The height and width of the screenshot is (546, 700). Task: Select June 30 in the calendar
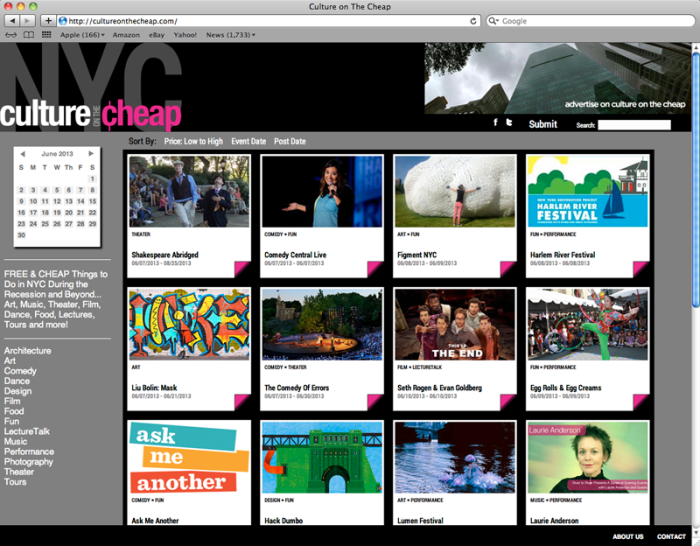21,235
